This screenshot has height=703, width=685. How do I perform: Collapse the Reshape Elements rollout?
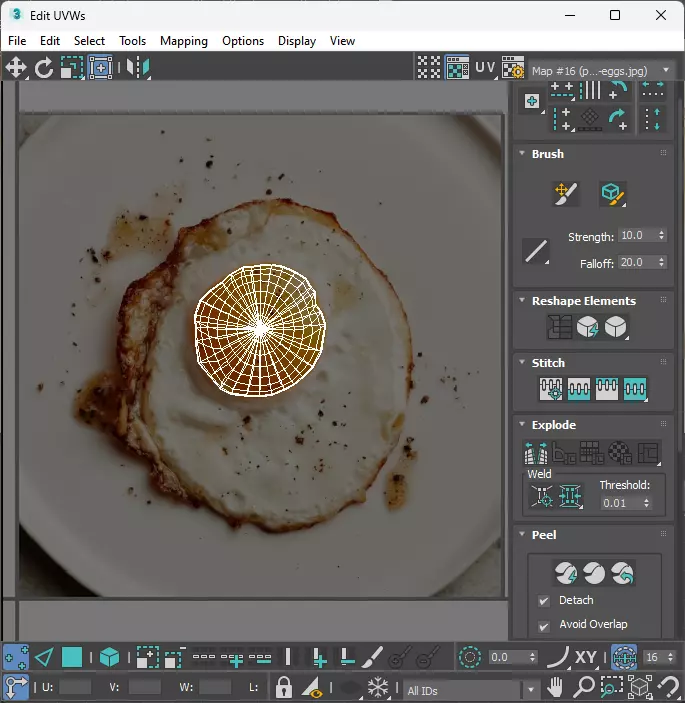(522, 300)
